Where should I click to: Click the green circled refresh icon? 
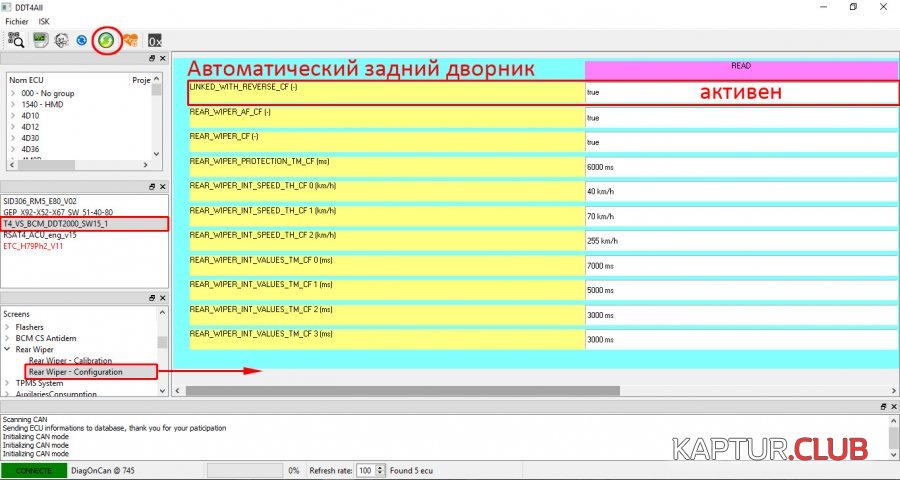pyautogui.click(x=105, y=41)
